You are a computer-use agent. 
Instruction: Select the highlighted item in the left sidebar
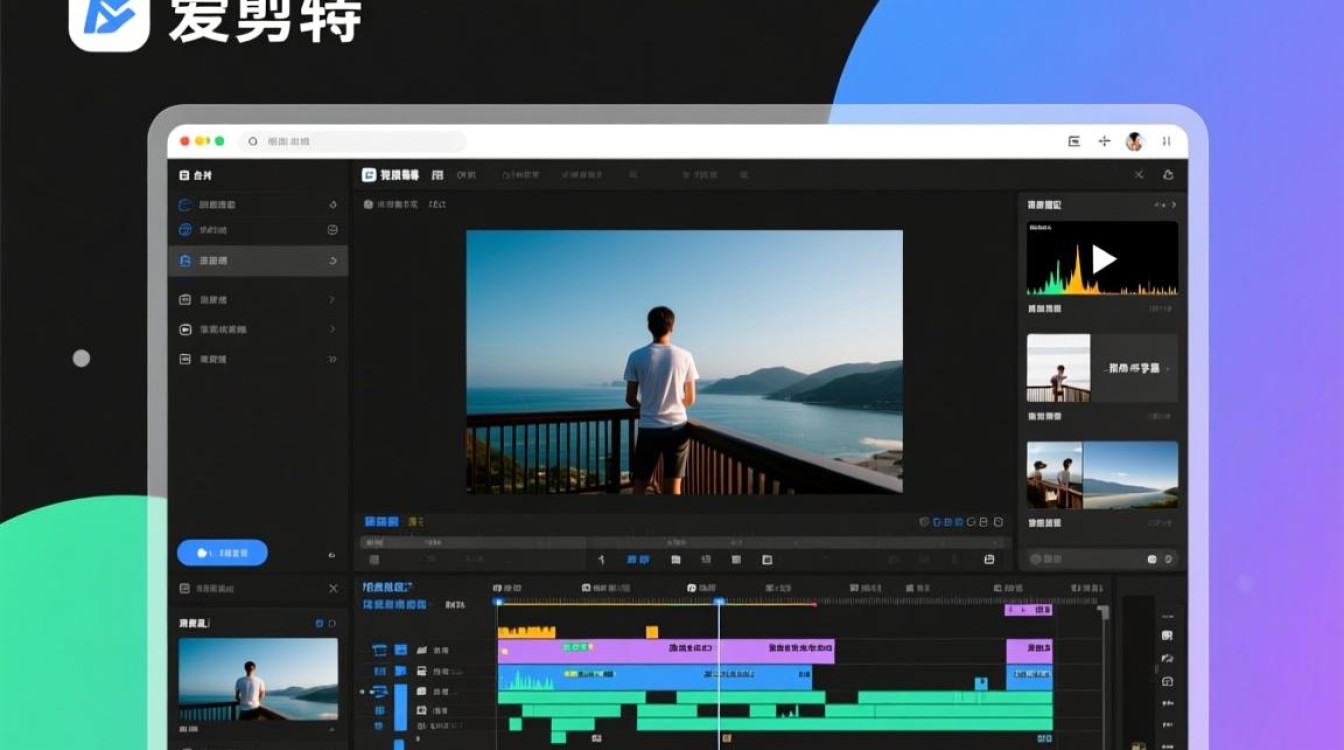click(x=258, y=261)
